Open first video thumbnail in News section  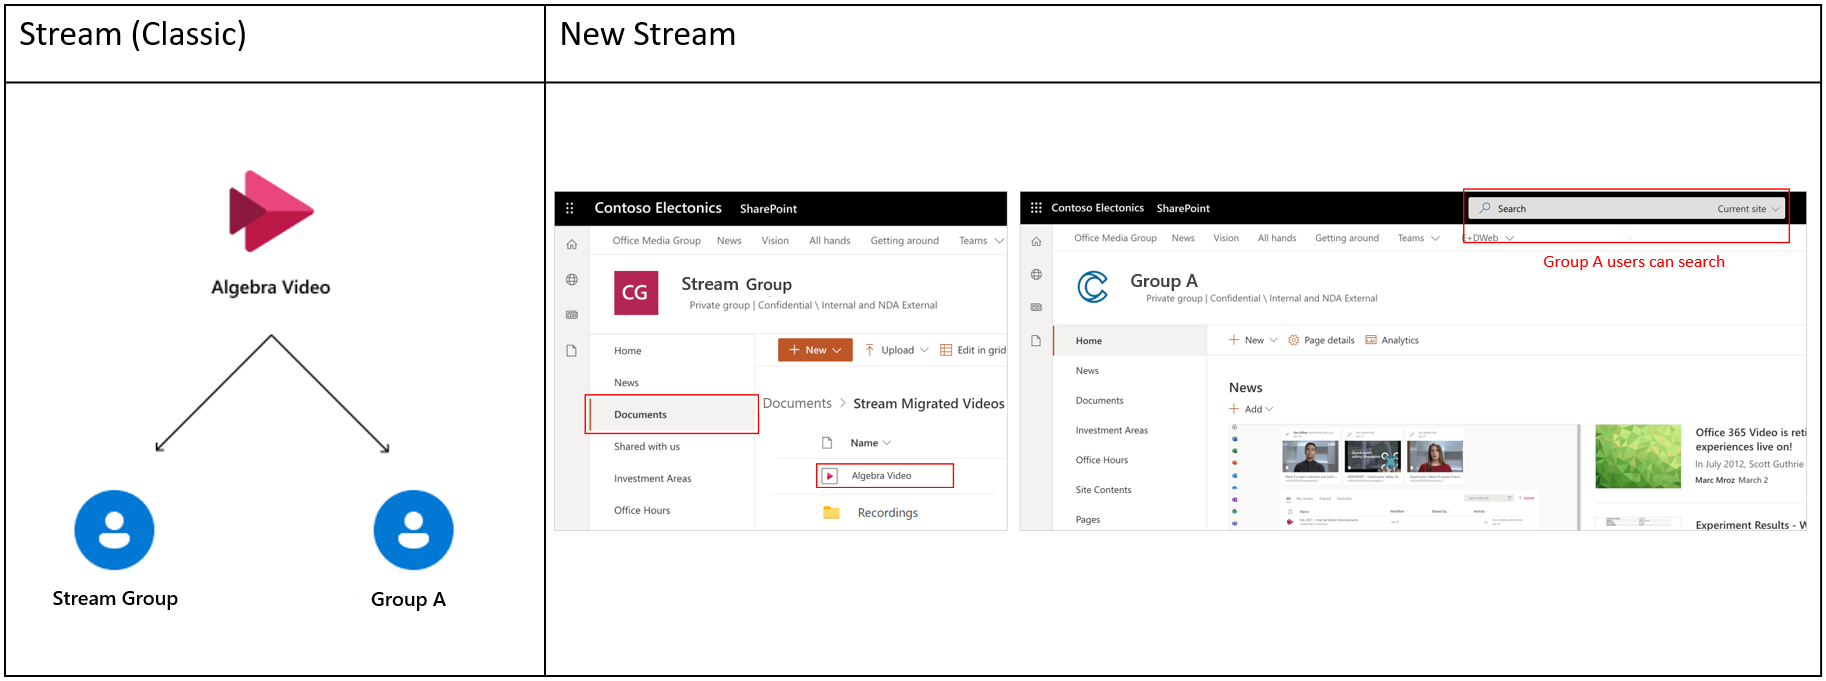point(1310,456)
